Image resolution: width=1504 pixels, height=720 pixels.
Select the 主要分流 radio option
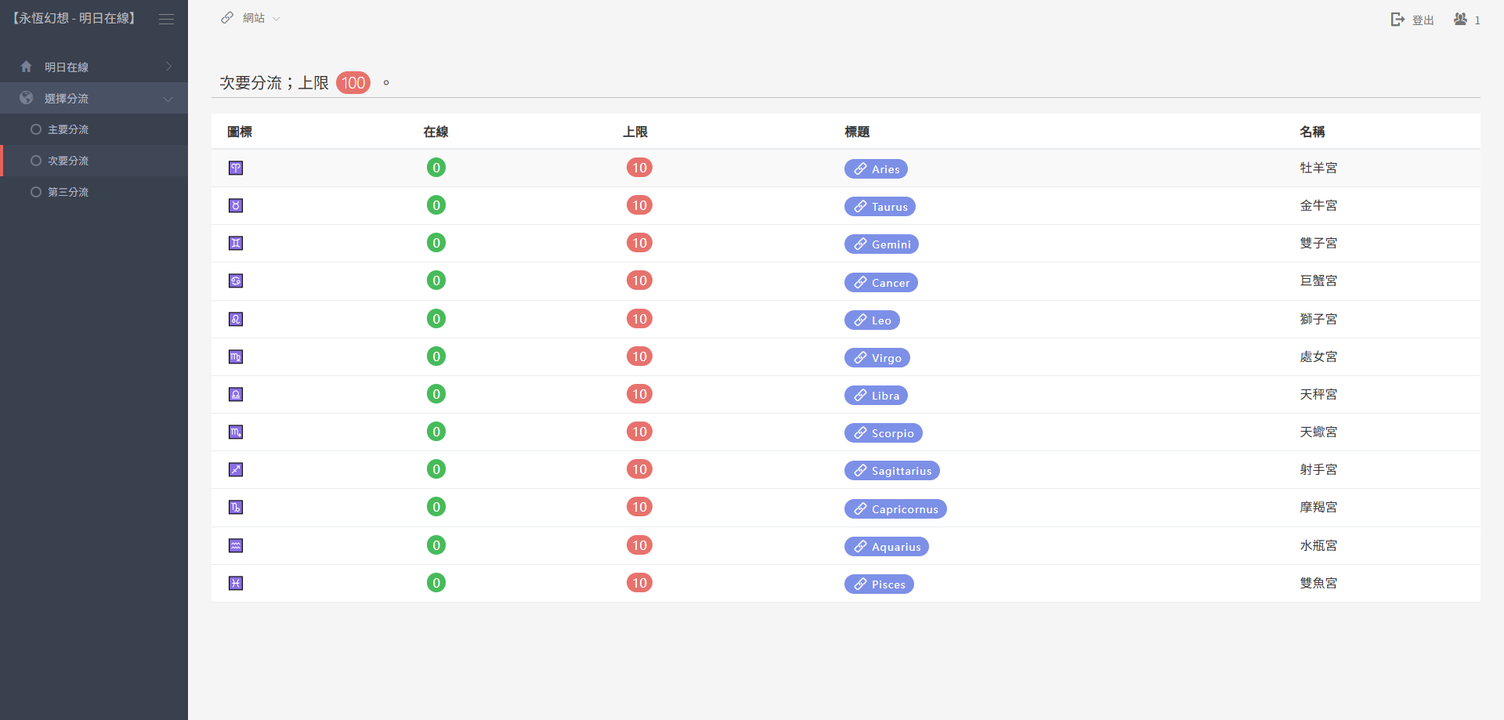tap(36, 130)
